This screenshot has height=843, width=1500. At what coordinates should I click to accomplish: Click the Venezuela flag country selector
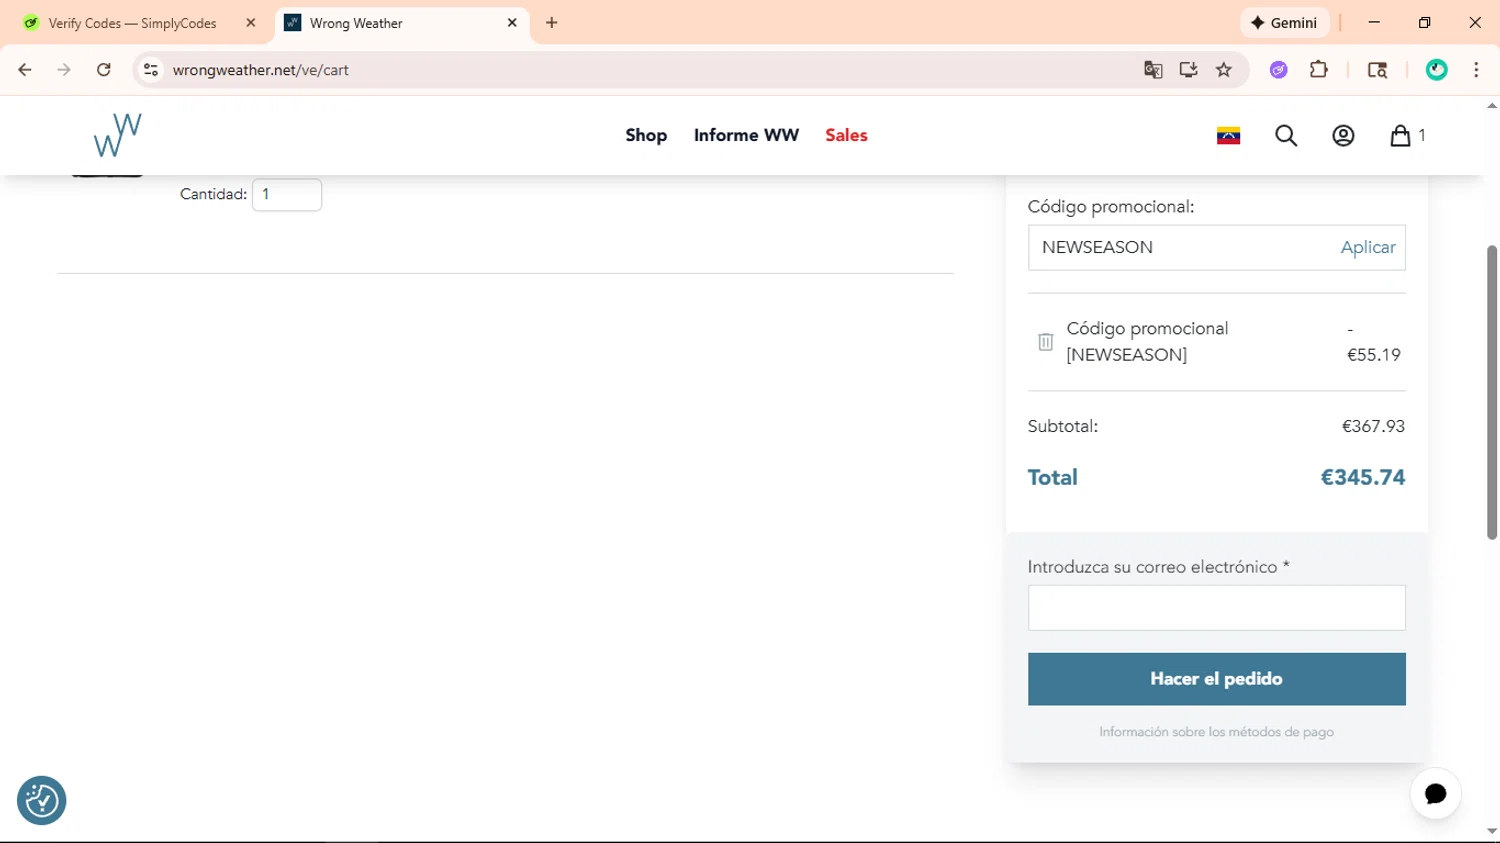(1228, 136)
